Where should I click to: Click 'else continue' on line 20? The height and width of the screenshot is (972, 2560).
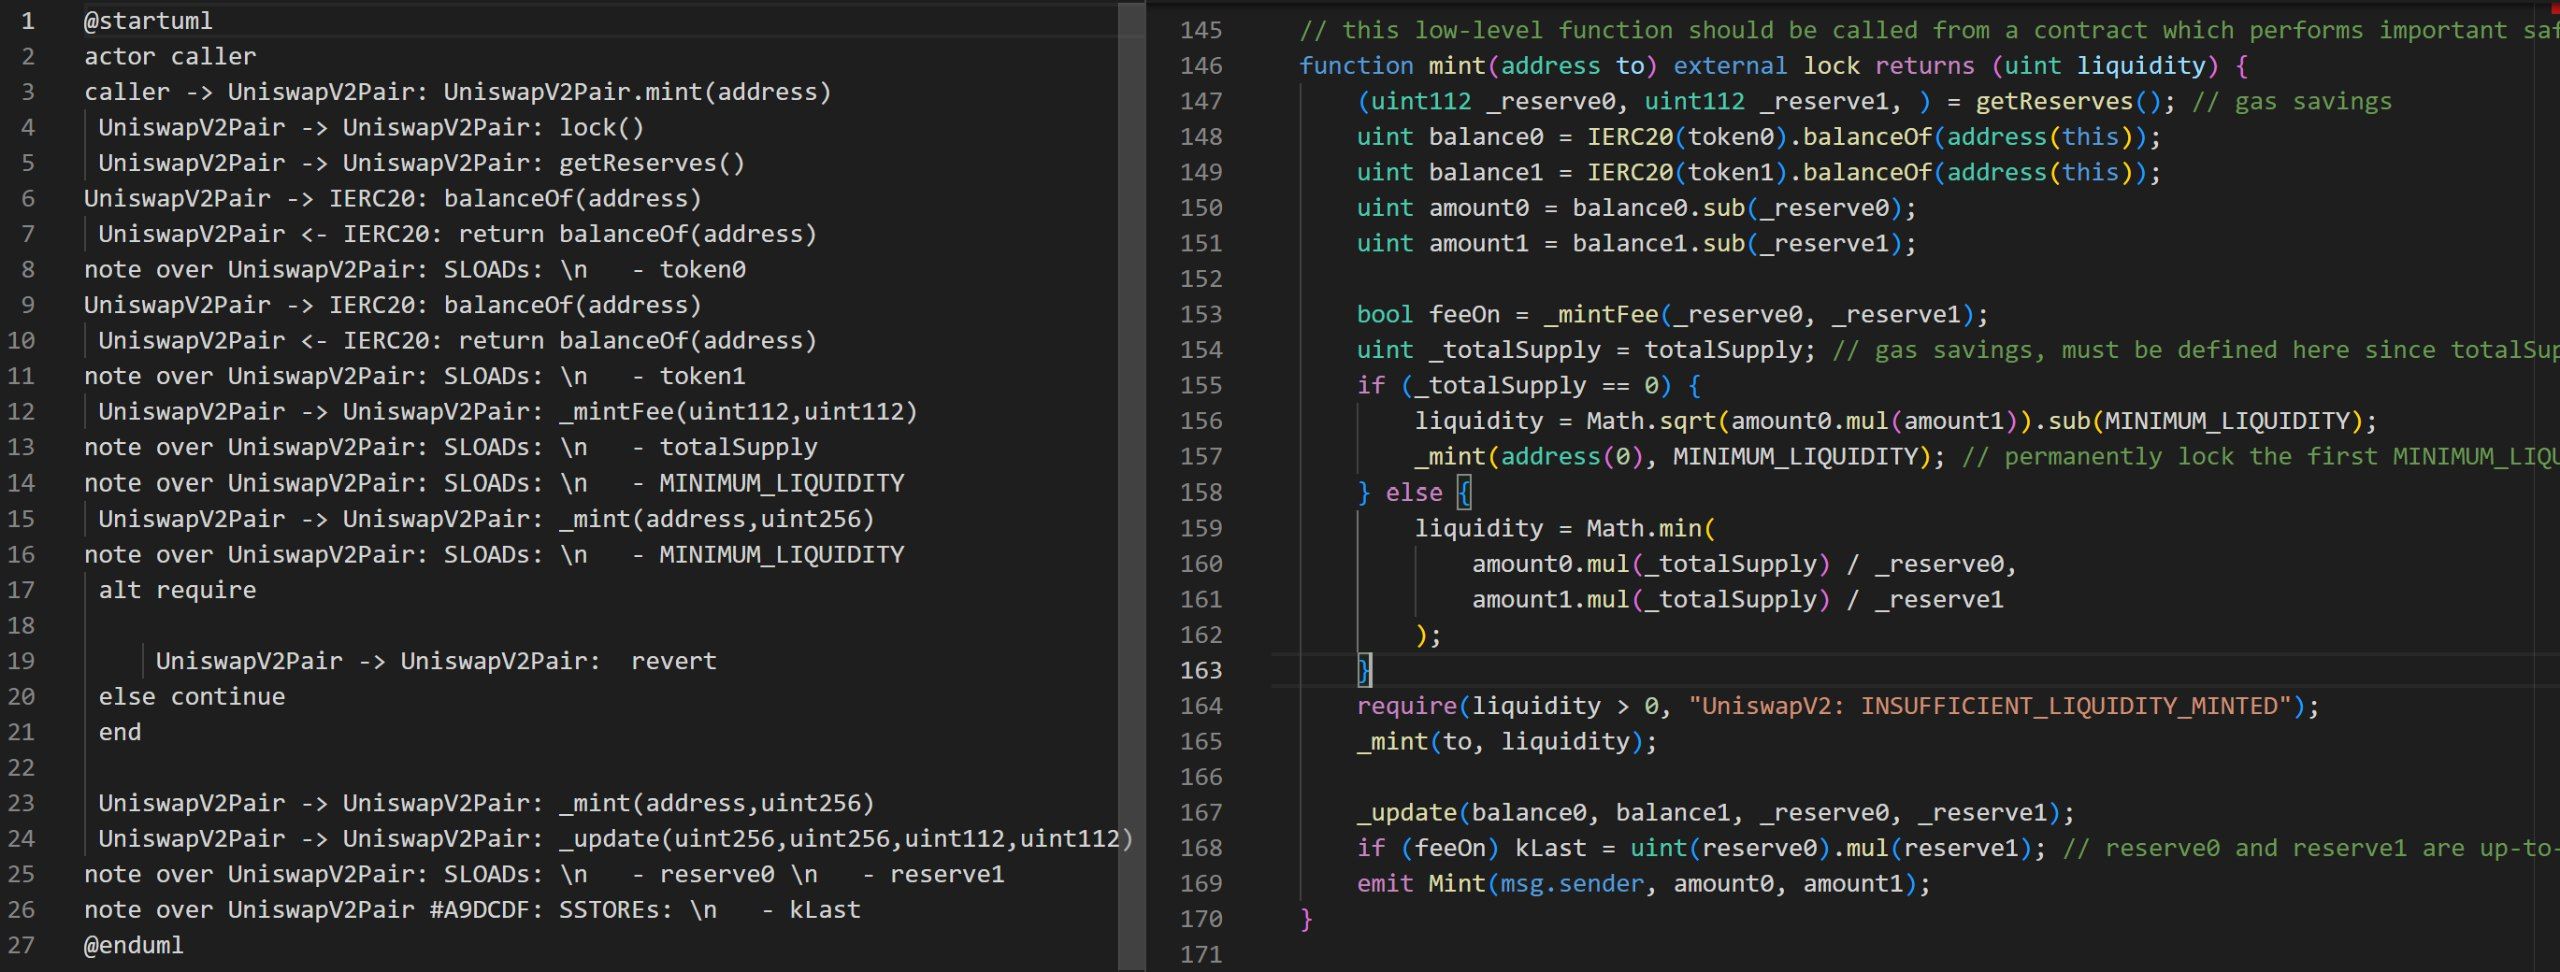click(x=191, y=697)
